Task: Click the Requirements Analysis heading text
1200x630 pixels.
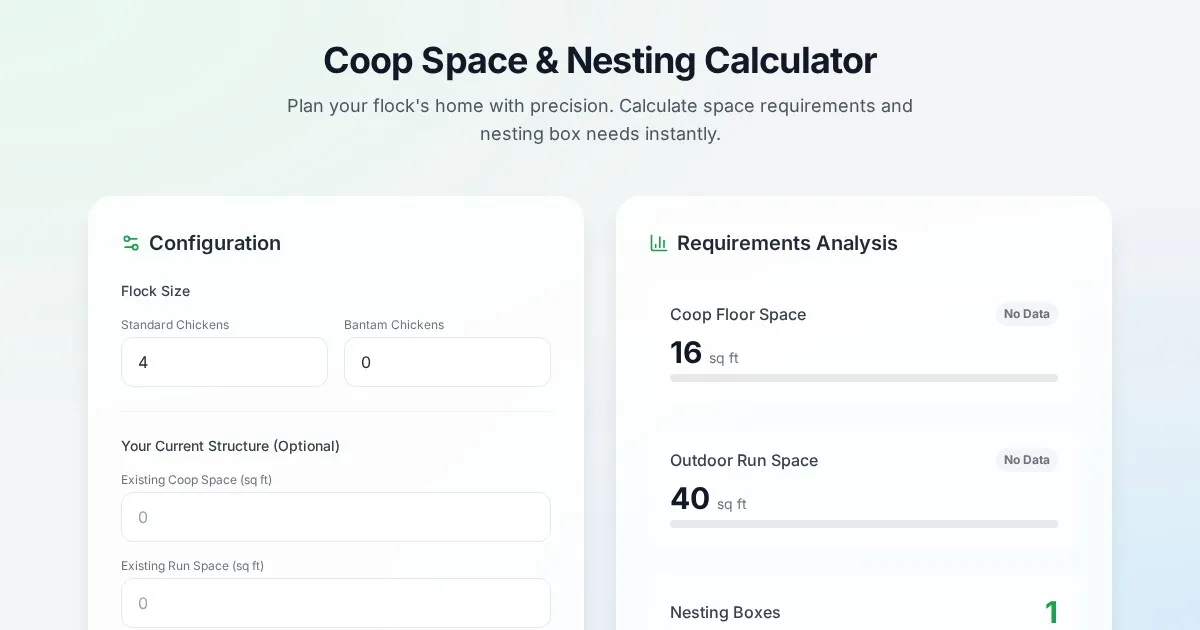Action: 787,243
